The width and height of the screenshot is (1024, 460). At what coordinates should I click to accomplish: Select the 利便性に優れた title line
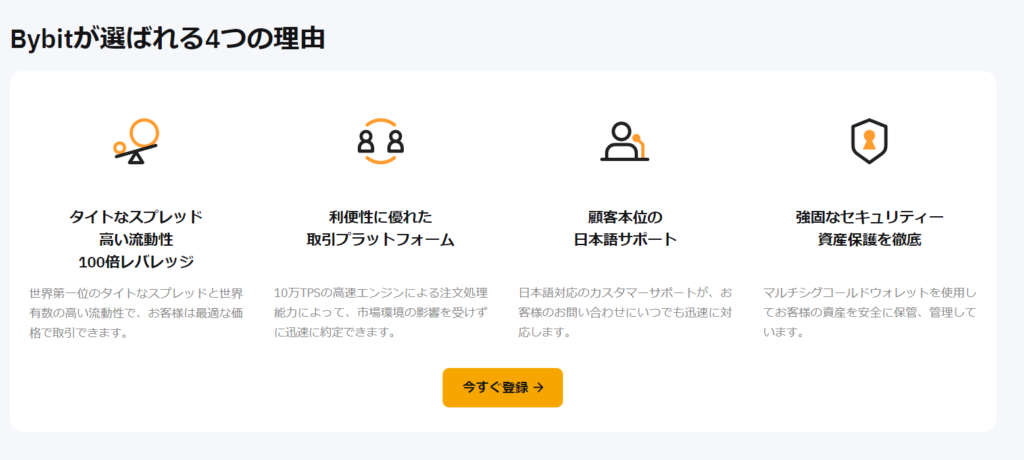(381, 216)
